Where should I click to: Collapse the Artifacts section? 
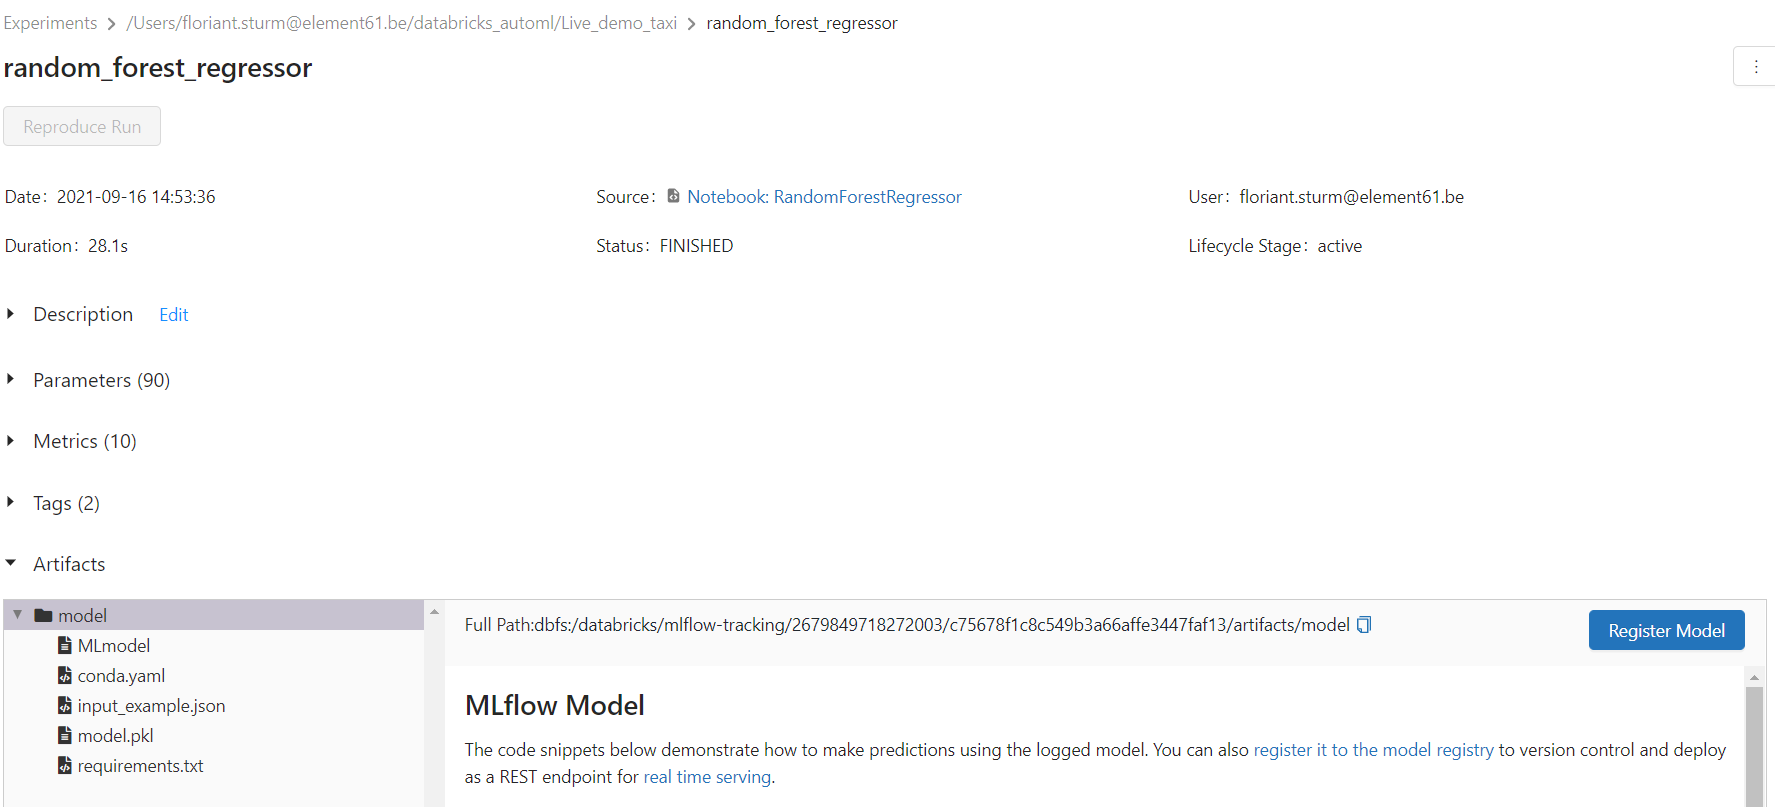click(x=11, y=563)
